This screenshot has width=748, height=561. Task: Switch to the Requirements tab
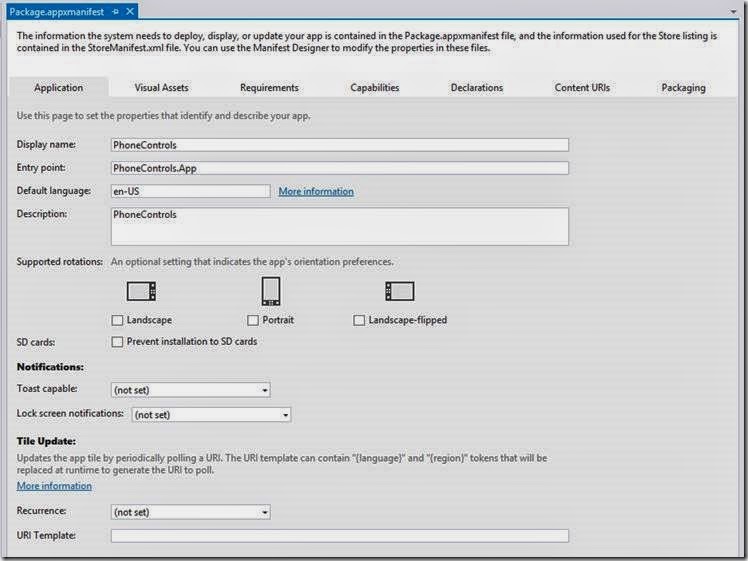[x=269, y=88]
